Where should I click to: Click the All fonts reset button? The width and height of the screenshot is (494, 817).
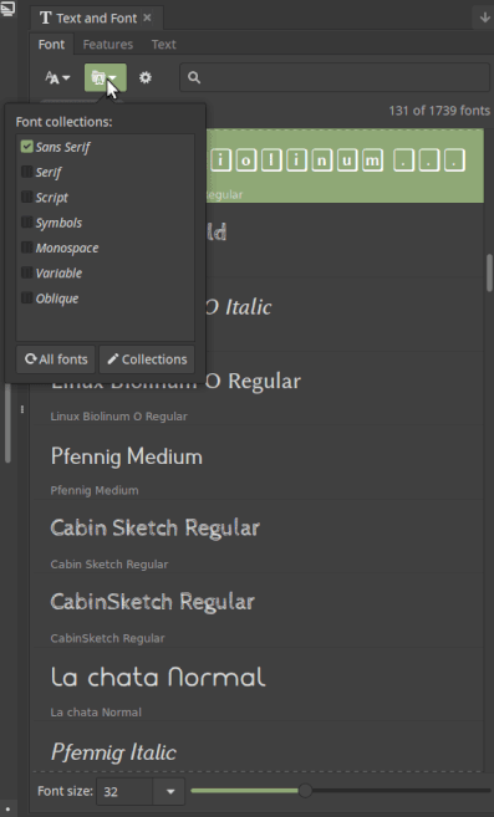point(56,359)
